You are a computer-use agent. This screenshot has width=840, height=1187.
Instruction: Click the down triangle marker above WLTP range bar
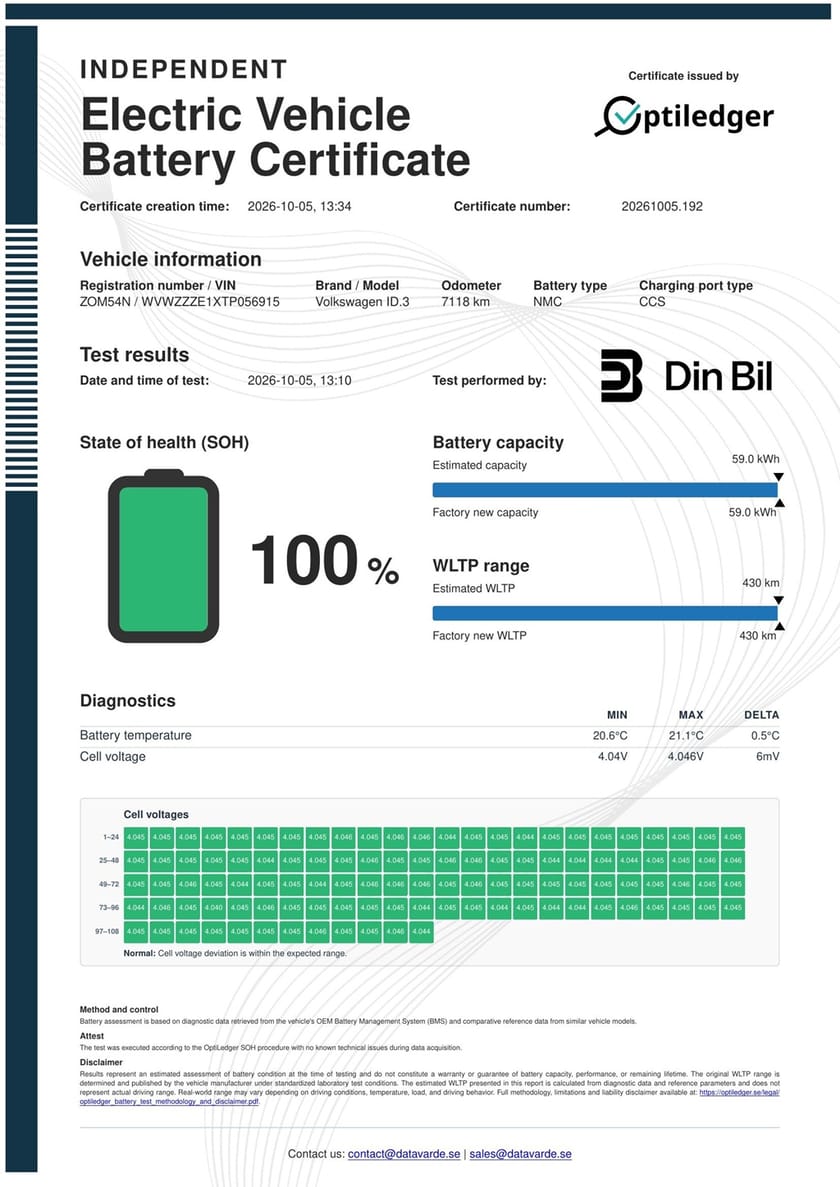click(x=779, y=600)
